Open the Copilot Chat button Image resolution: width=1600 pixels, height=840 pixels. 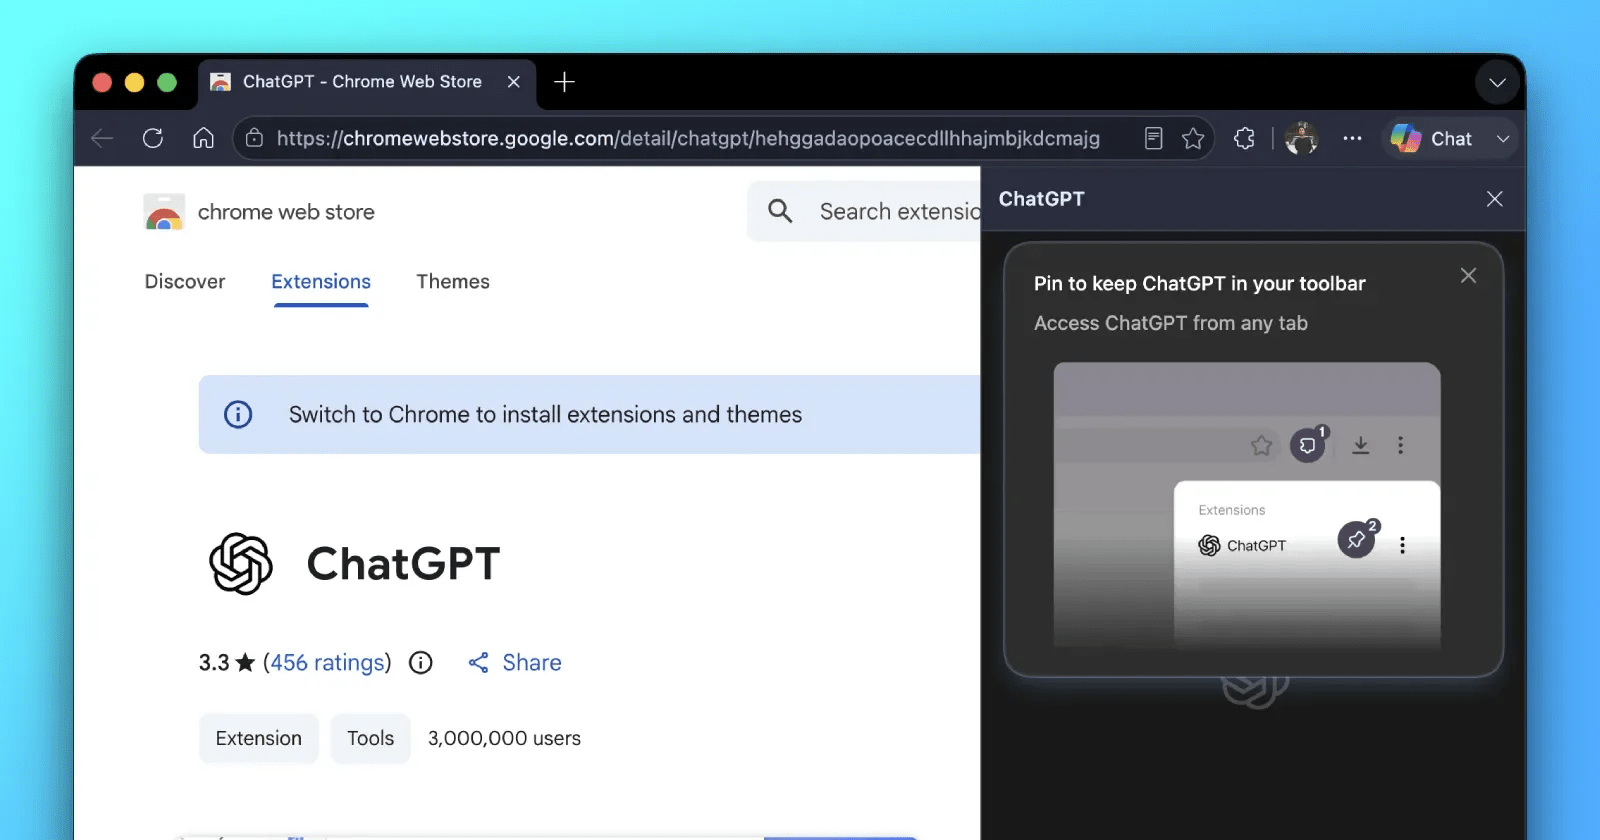coord(1432,138)
